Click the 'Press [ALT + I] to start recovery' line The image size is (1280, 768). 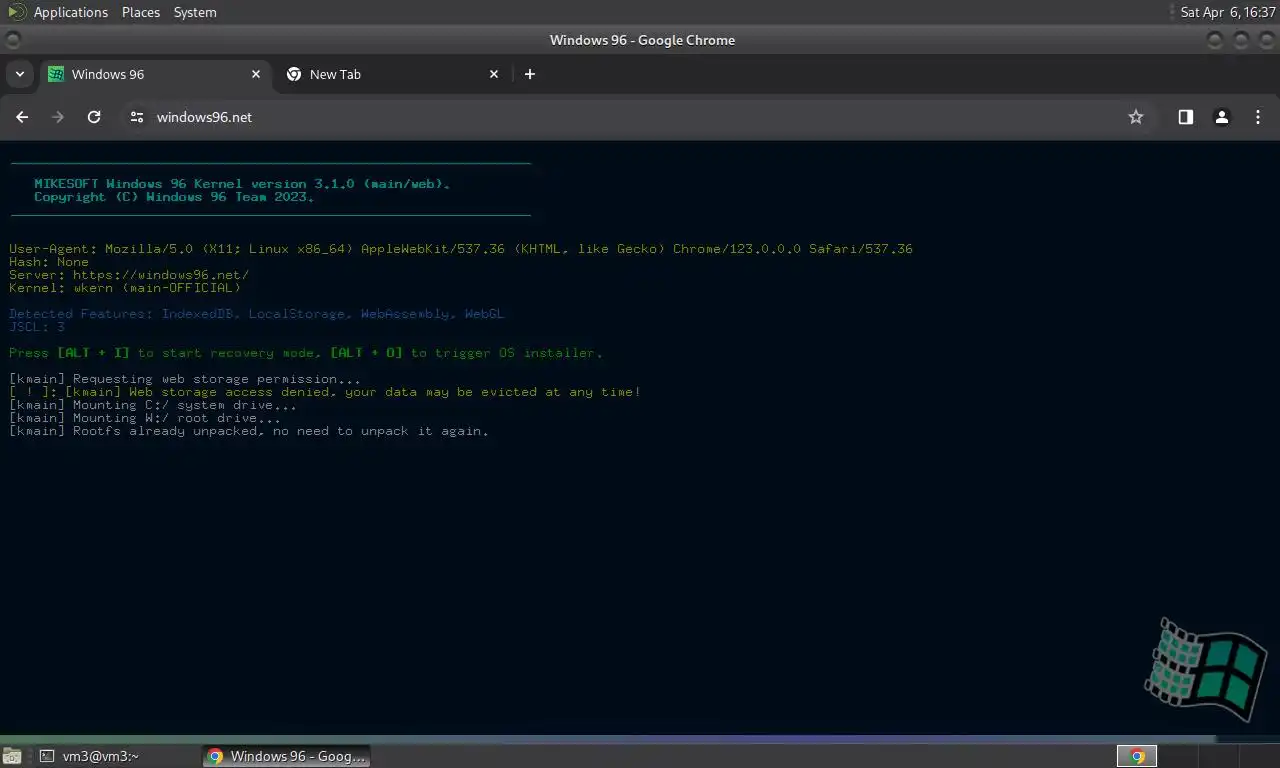[x=306, y=353]
